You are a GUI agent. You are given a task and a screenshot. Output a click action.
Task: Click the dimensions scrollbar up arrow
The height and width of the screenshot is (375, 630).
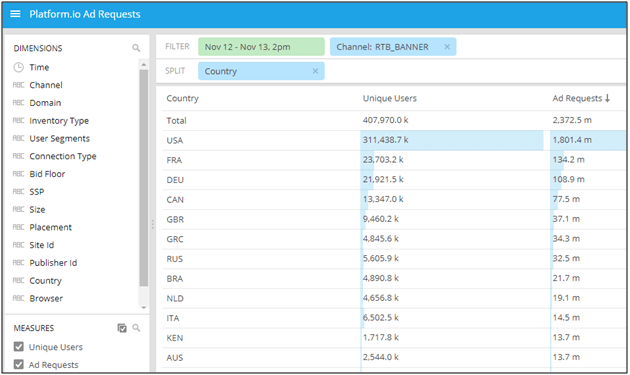coord(143,64)
